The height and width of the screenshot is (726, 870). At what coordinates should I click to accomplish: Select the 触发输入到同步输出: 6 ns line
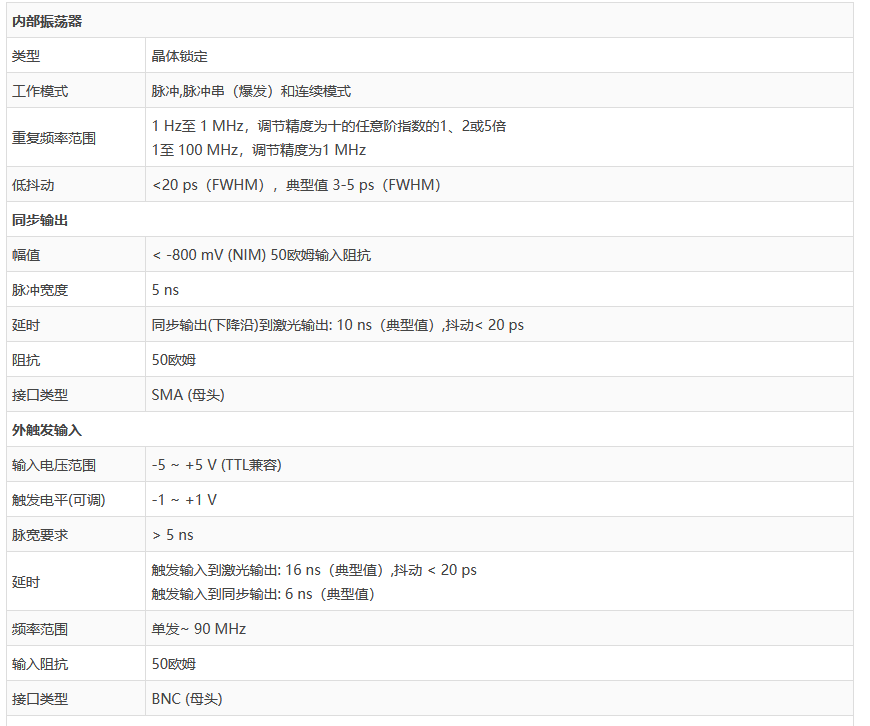[263, 594]
